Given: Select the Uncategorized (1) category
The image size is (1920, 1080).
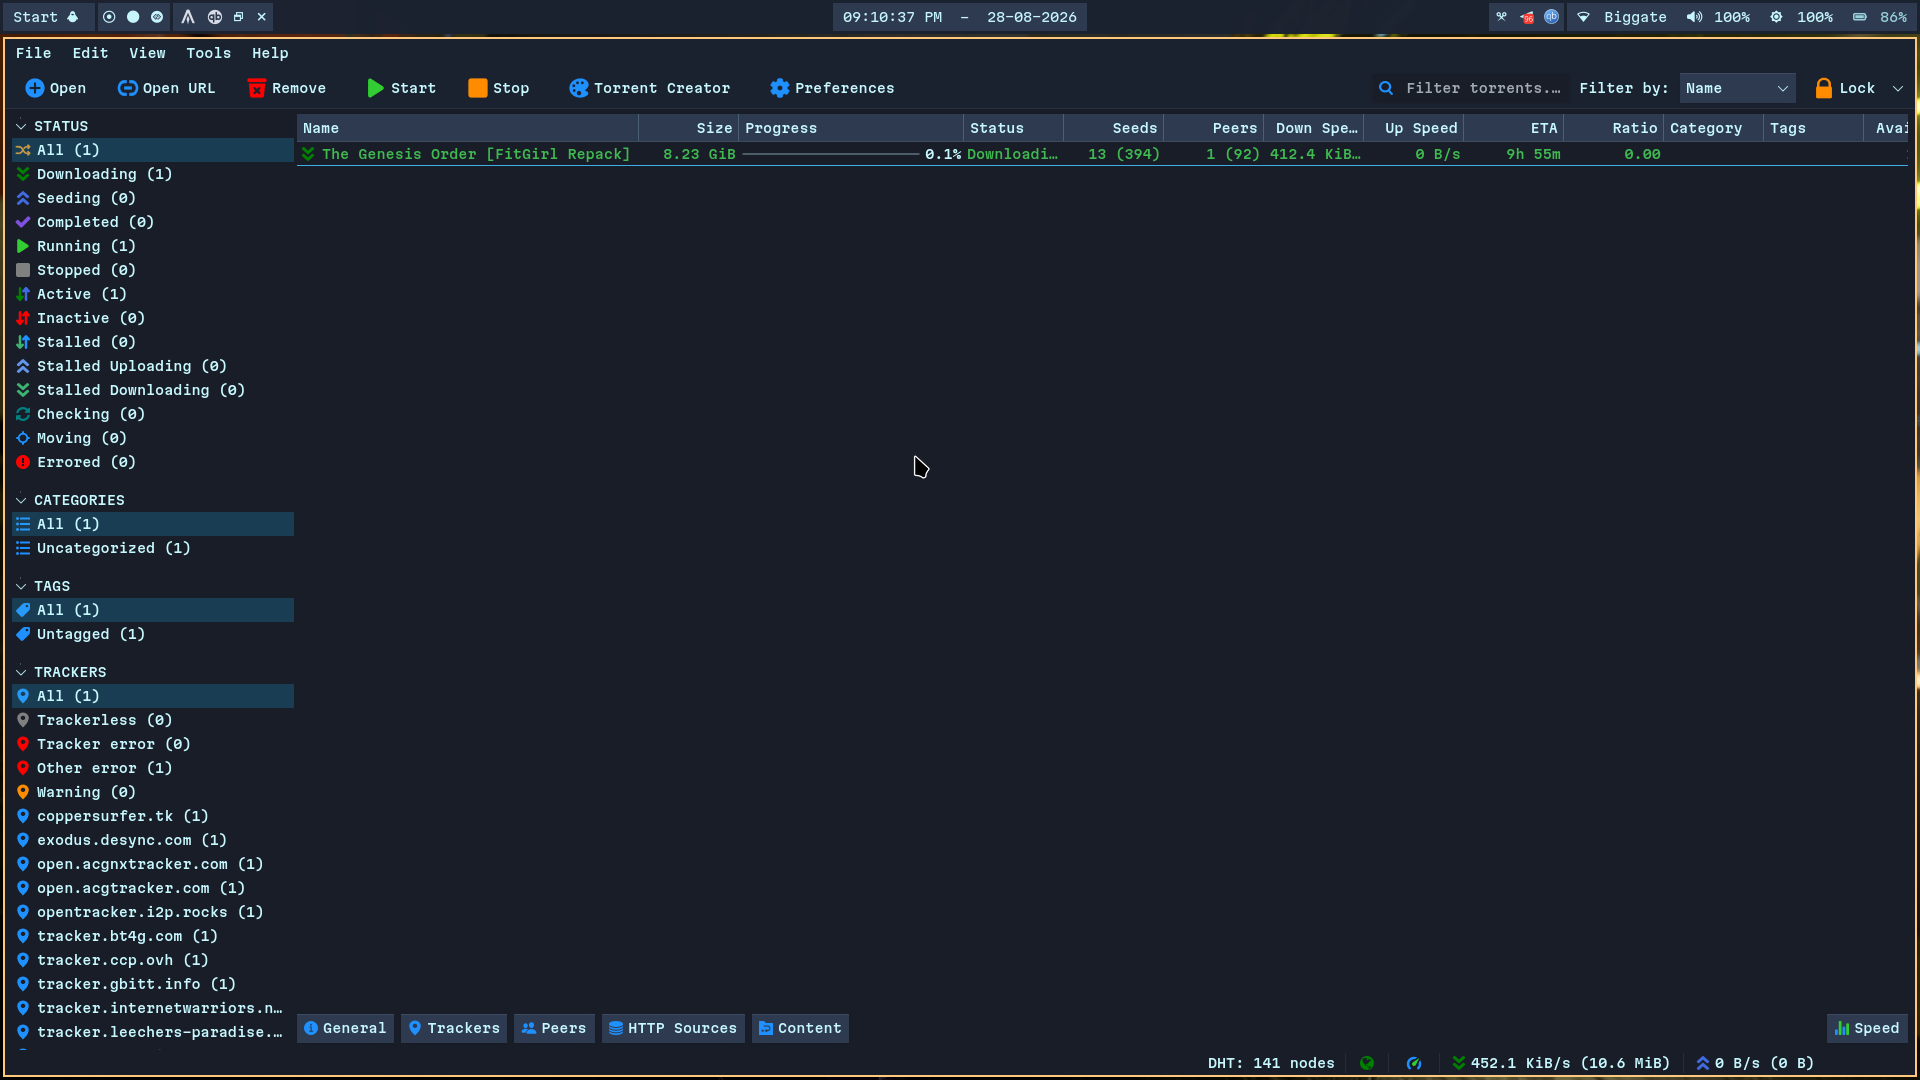Looking at the screenshot, I should point(153,548).
